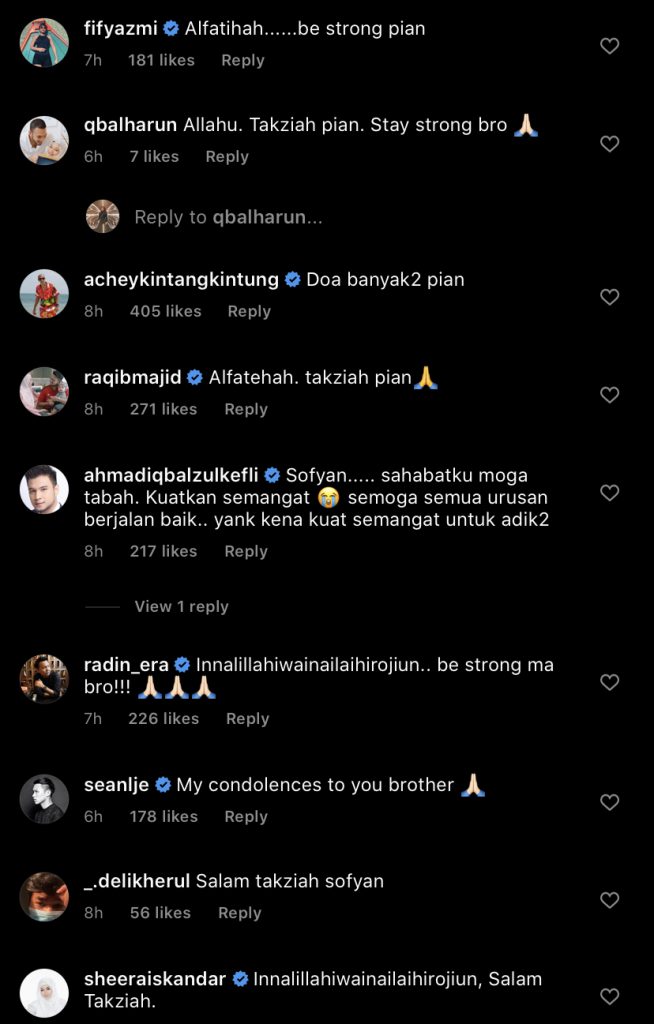Toggle the like heart on radin_era's comment
This screenshot has width=654, height=1024.
pyautogui.click(x=609, y=682)
